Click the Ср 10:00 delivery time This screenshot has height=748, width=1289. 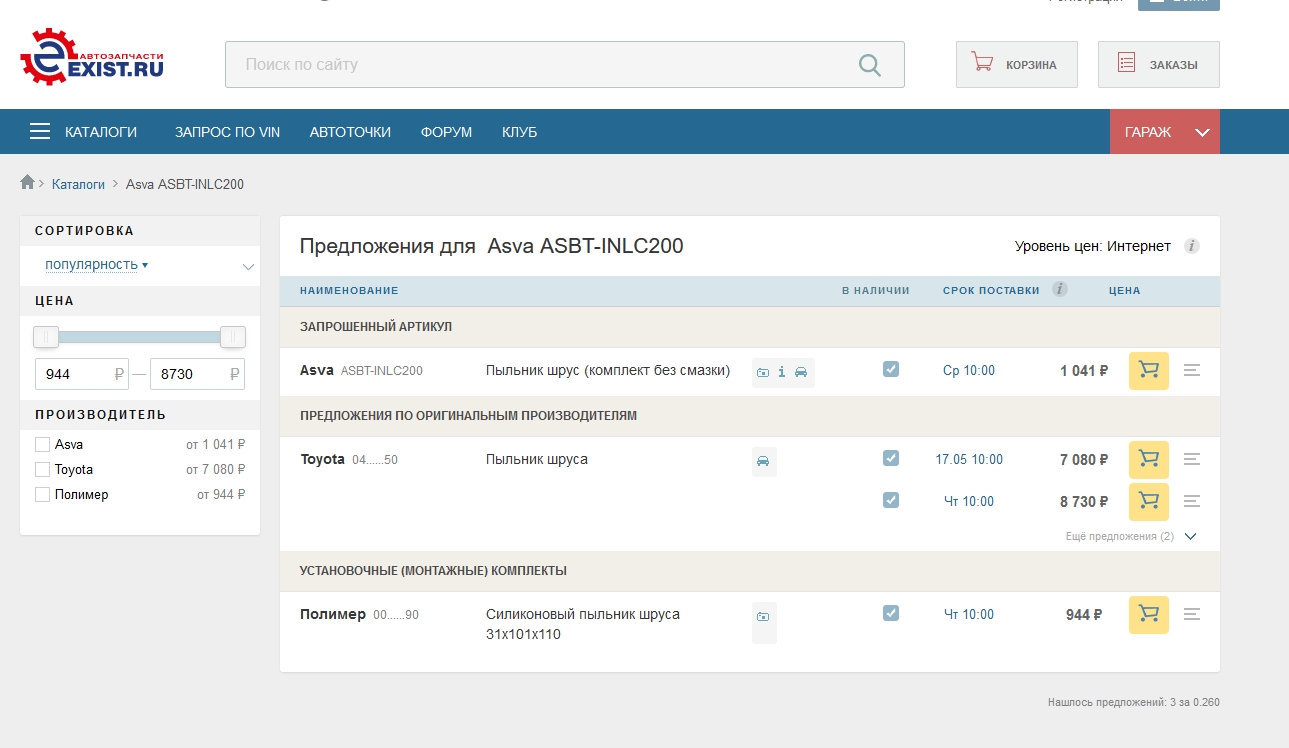click(969, 370)
